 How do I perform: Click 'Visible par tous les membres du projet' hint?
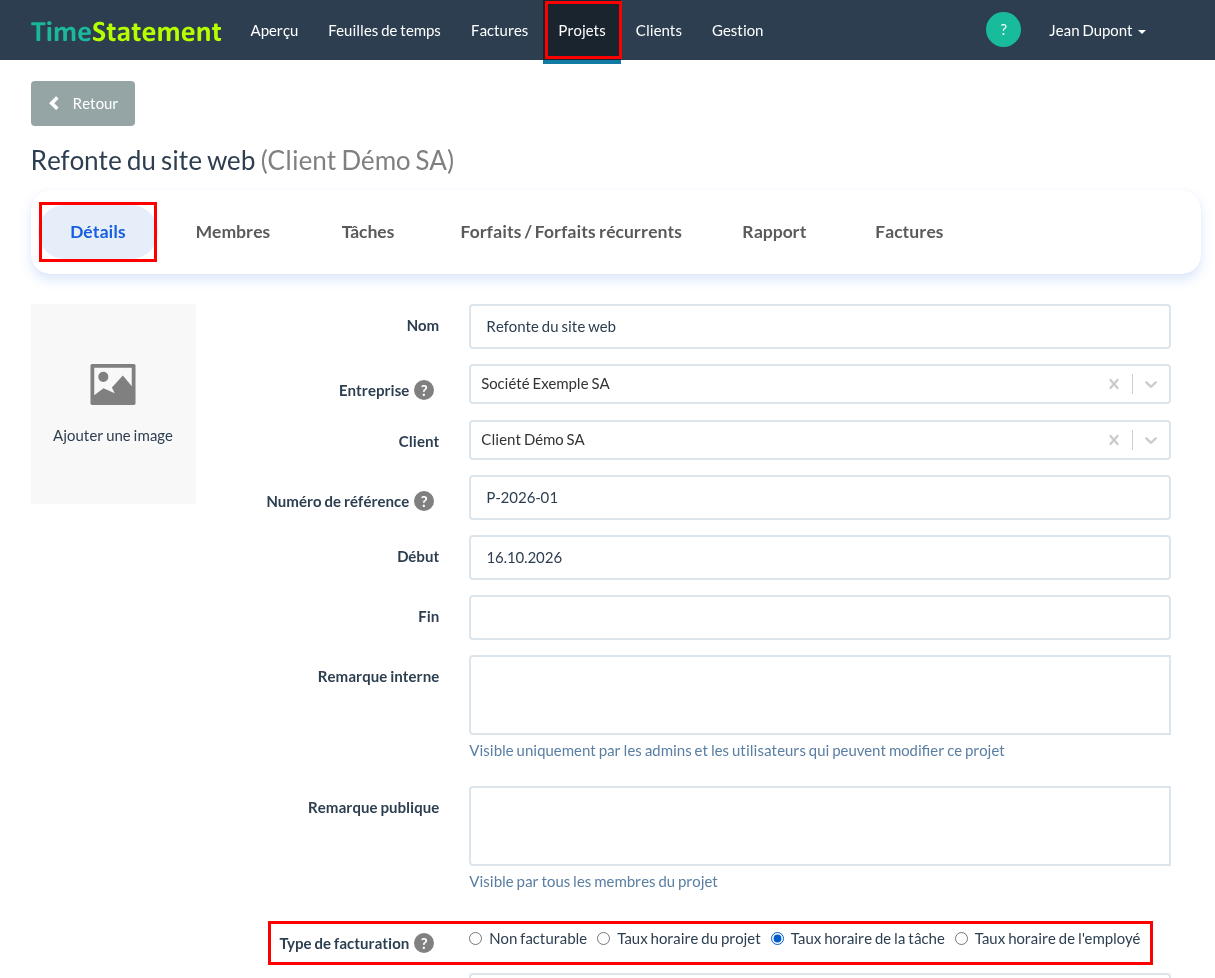tap(594, 882)
